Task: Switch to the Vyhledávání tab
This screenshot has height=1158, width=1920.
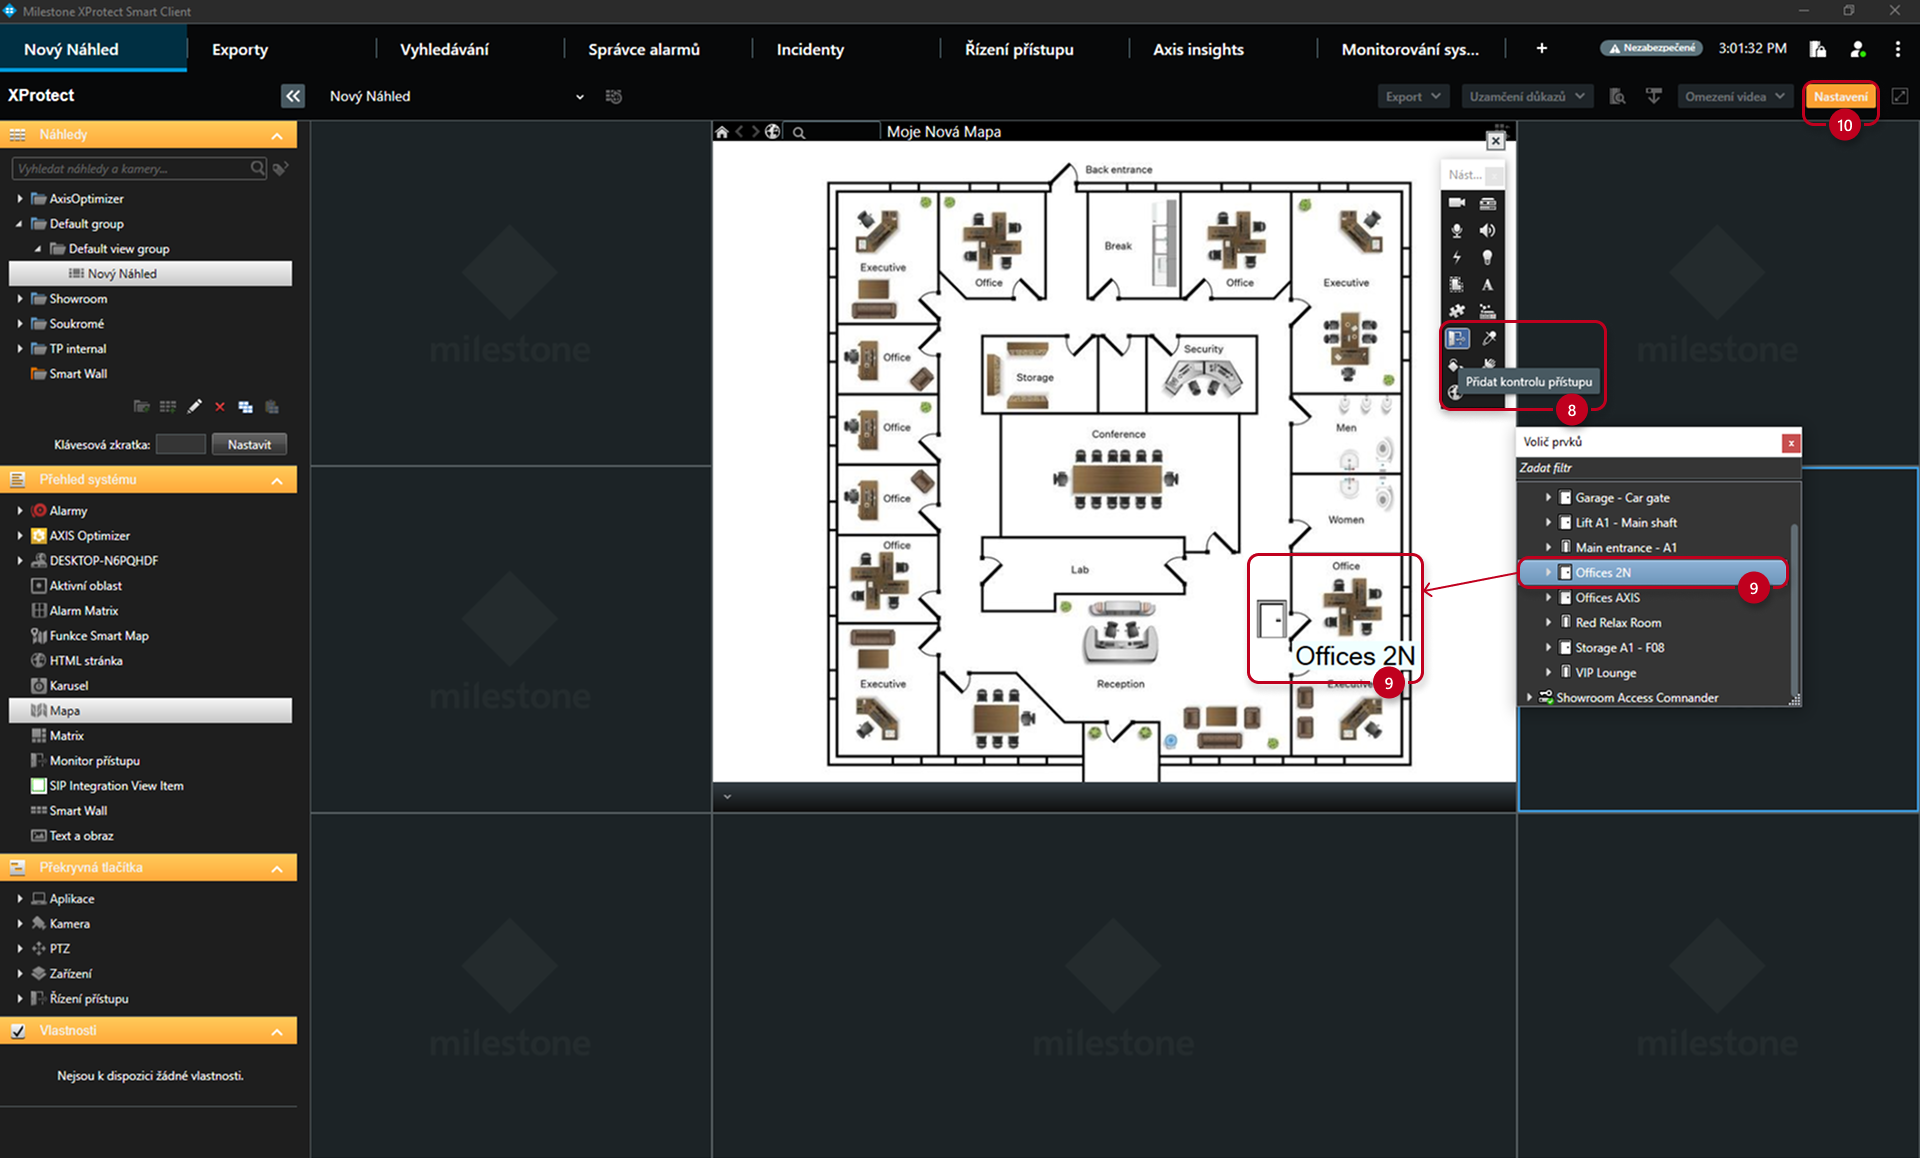Action: (444, 49)
